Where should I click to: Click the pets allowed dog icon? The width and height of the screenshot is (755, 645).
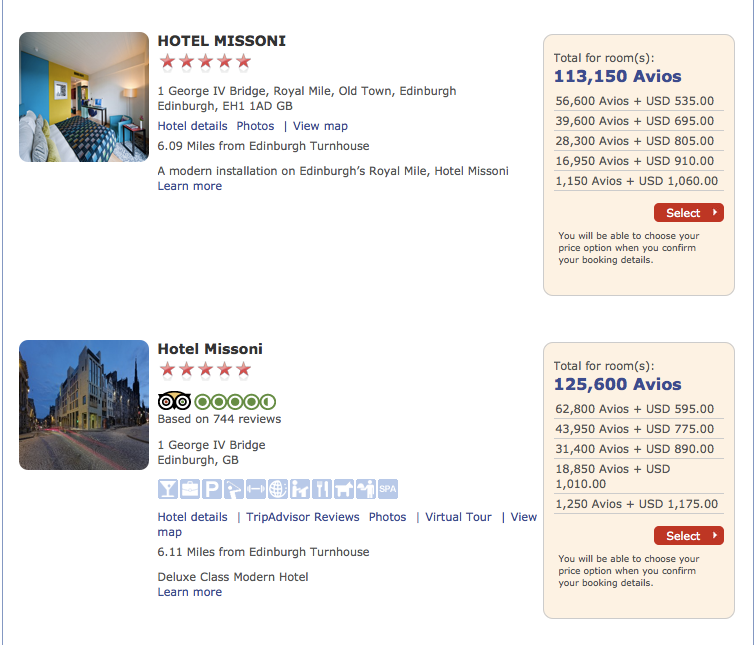[x=344, y=489]
